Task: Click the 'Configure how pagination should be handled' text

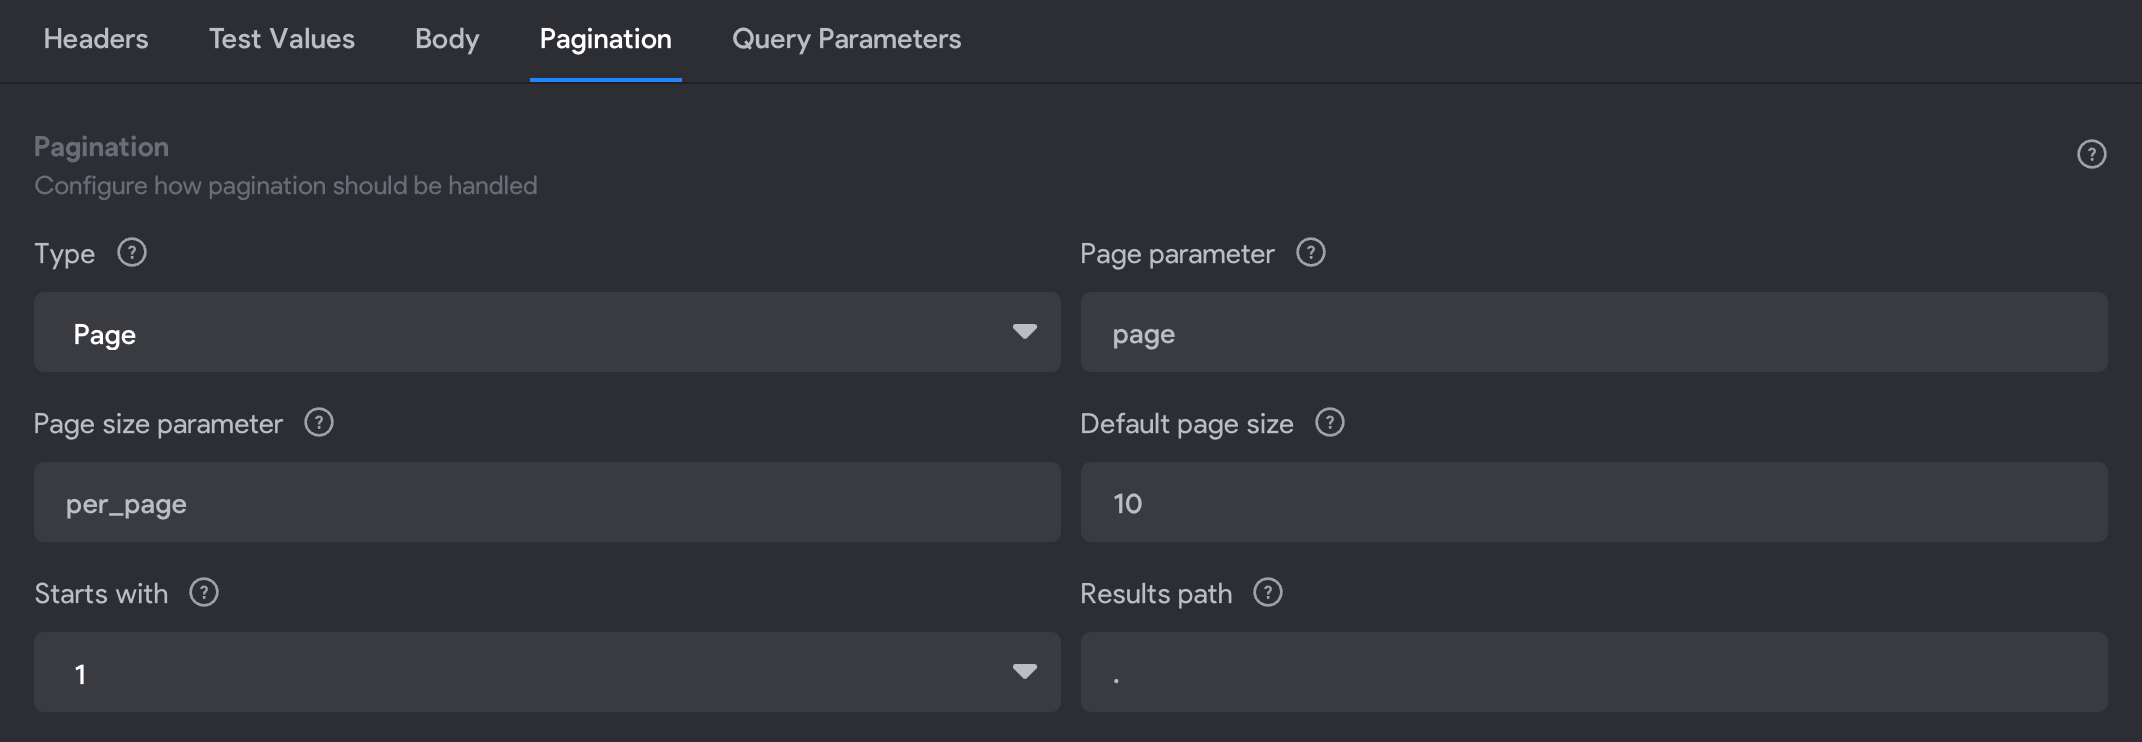Action: coord(286,186)
